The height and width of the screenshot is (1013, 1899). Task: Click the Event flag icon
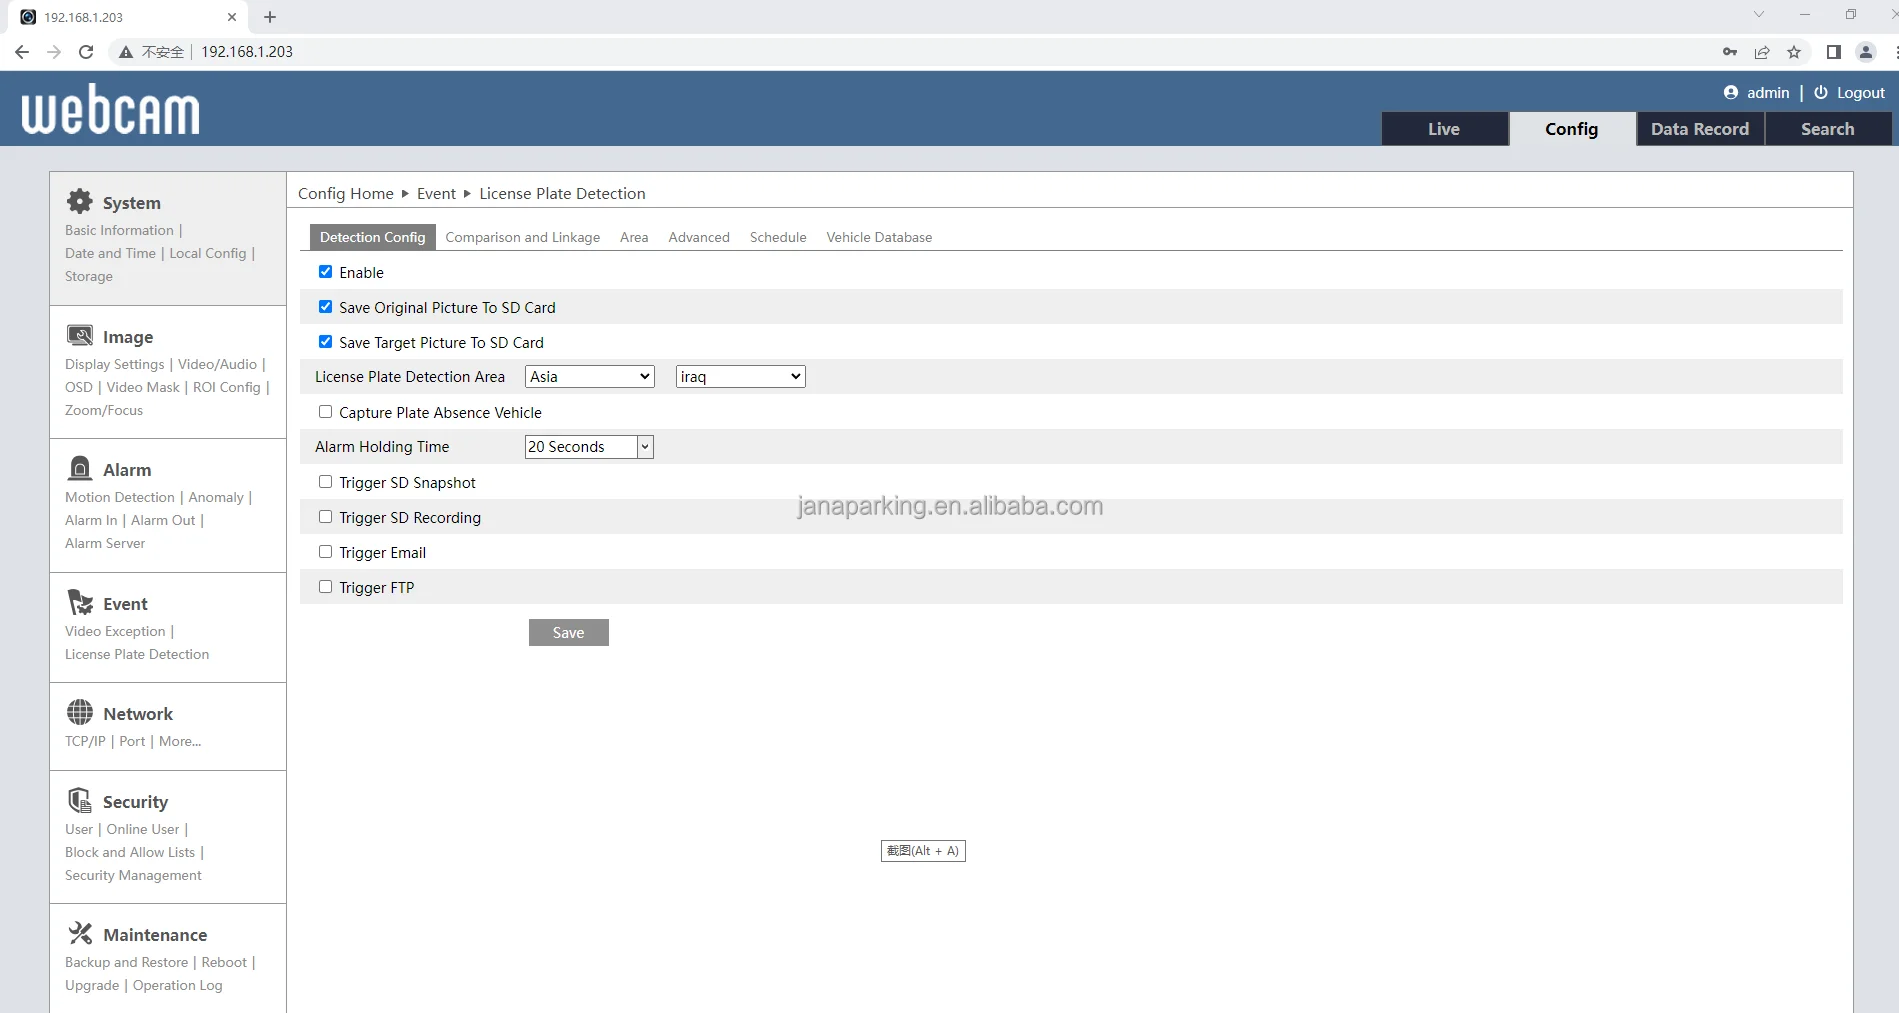tap(80, 602)
